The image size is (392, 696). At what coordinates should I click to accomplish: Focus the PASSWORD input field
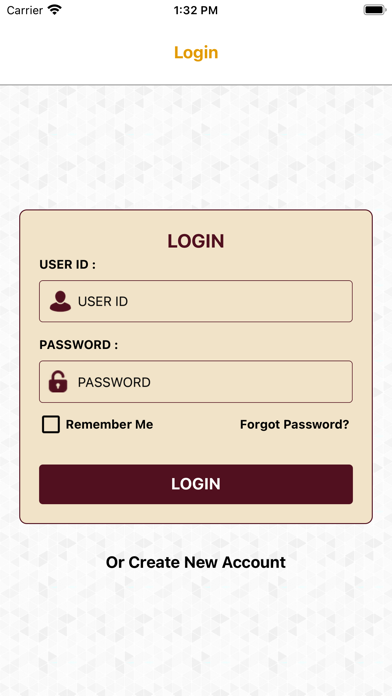click(x=196, y=382)
